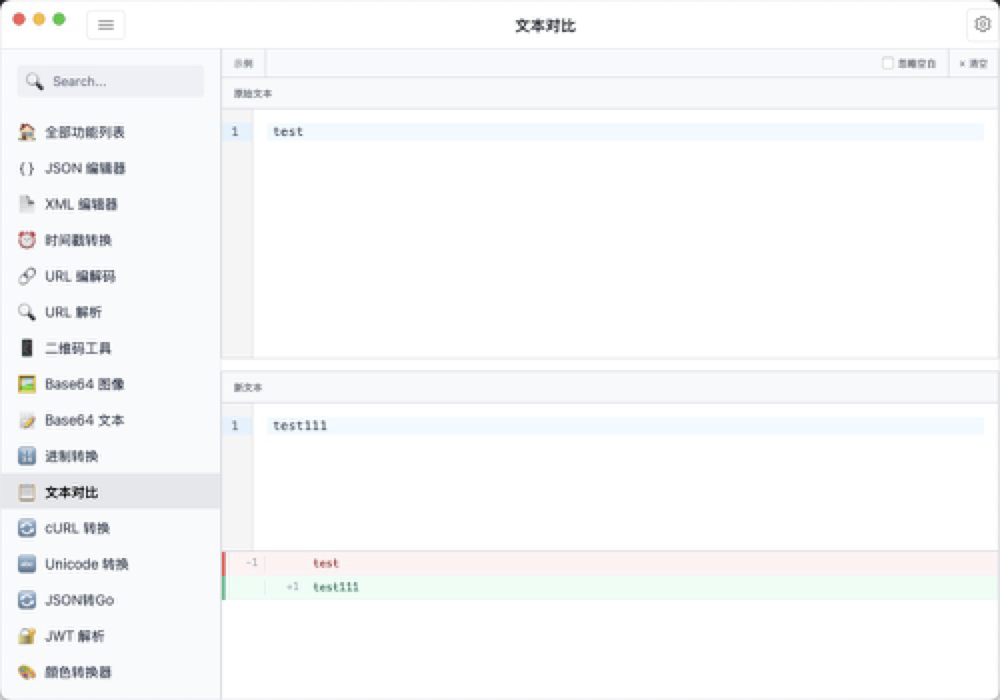The width and height of the screenshot is (1000, 700).
Task: Focus the Search input field
Action: 122,81
